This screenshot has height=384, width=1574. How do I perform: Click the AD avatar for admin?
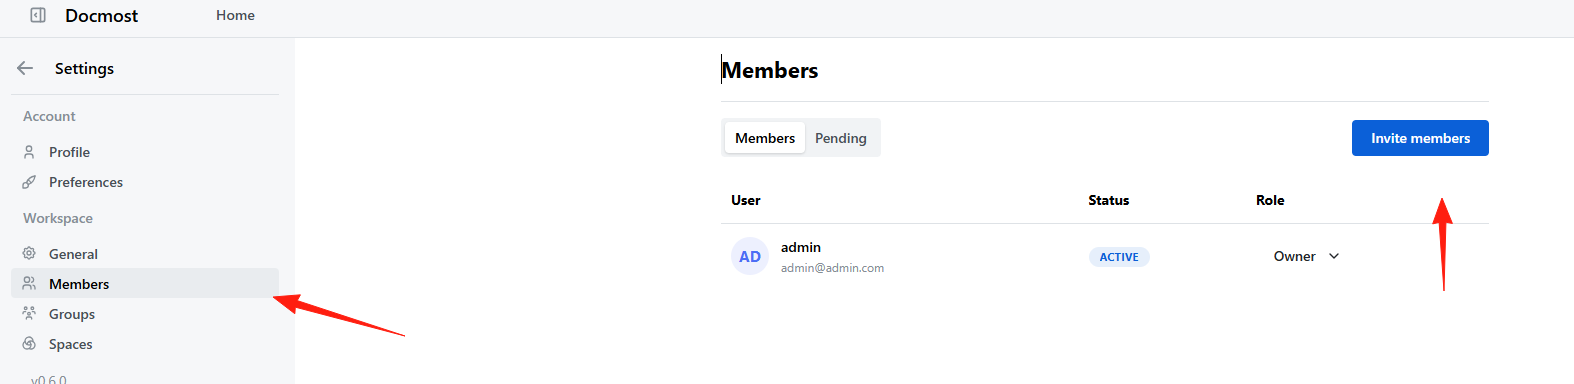750,256
